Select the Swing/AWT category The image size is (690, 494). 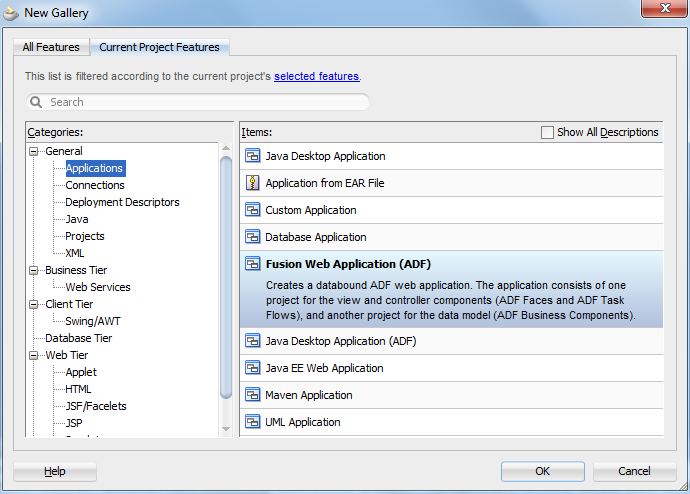click(92, 321)
